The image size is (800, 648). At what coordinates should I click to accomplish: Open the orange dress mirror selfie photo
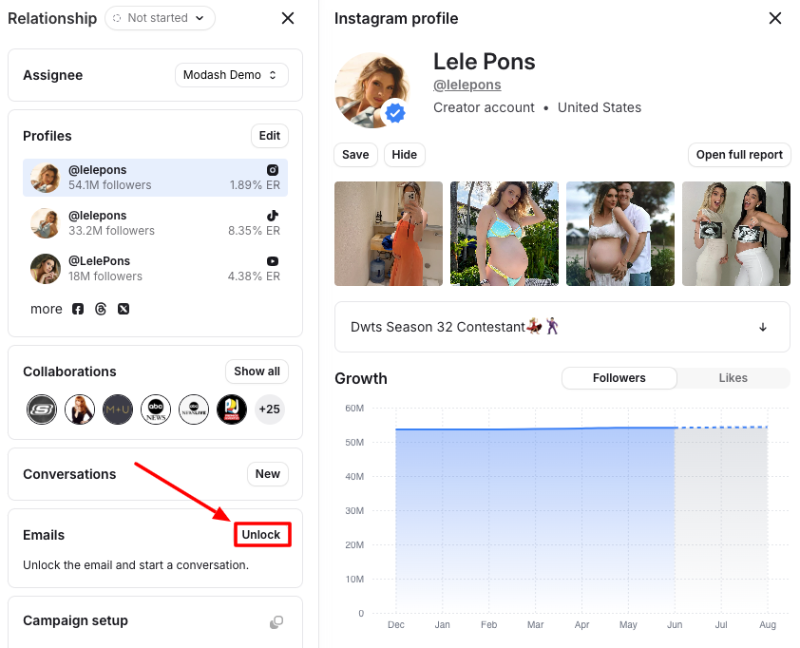click(x=388, y=234)
